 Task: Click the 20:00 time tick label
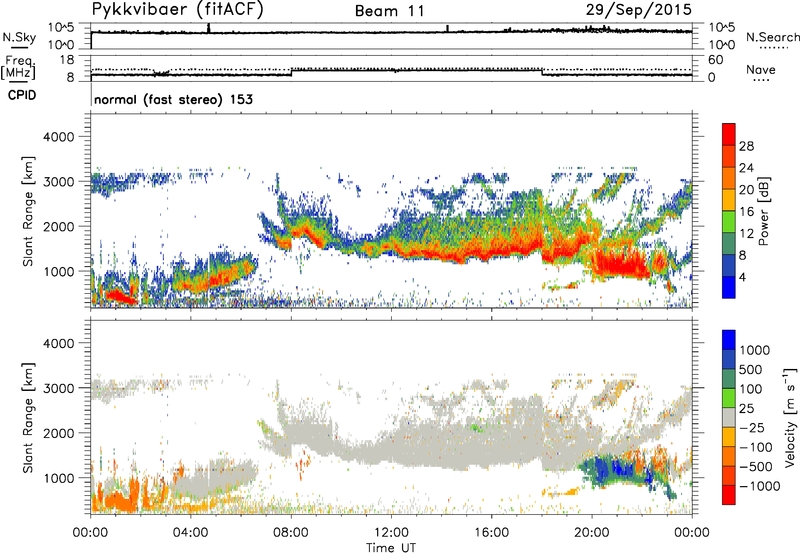(x=591, y=533)
